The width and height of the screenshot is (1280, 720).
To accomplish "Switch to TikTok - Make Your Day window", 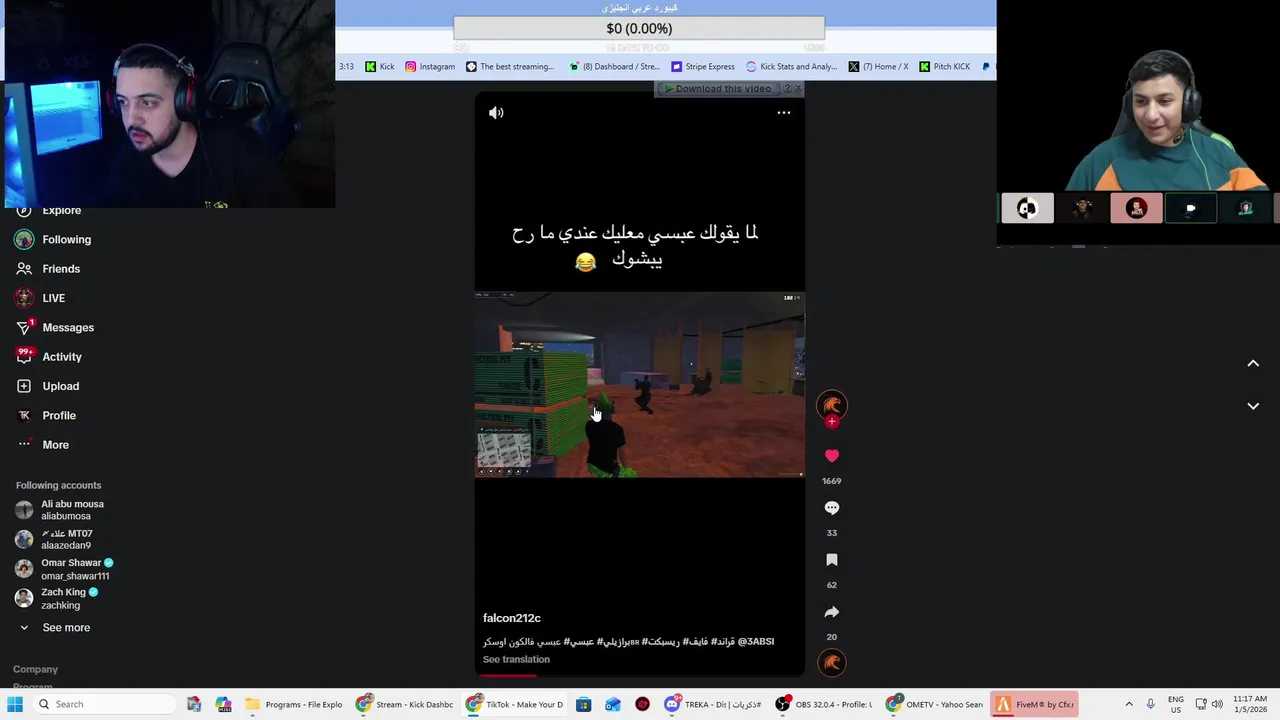I will (x=515, y=704).
